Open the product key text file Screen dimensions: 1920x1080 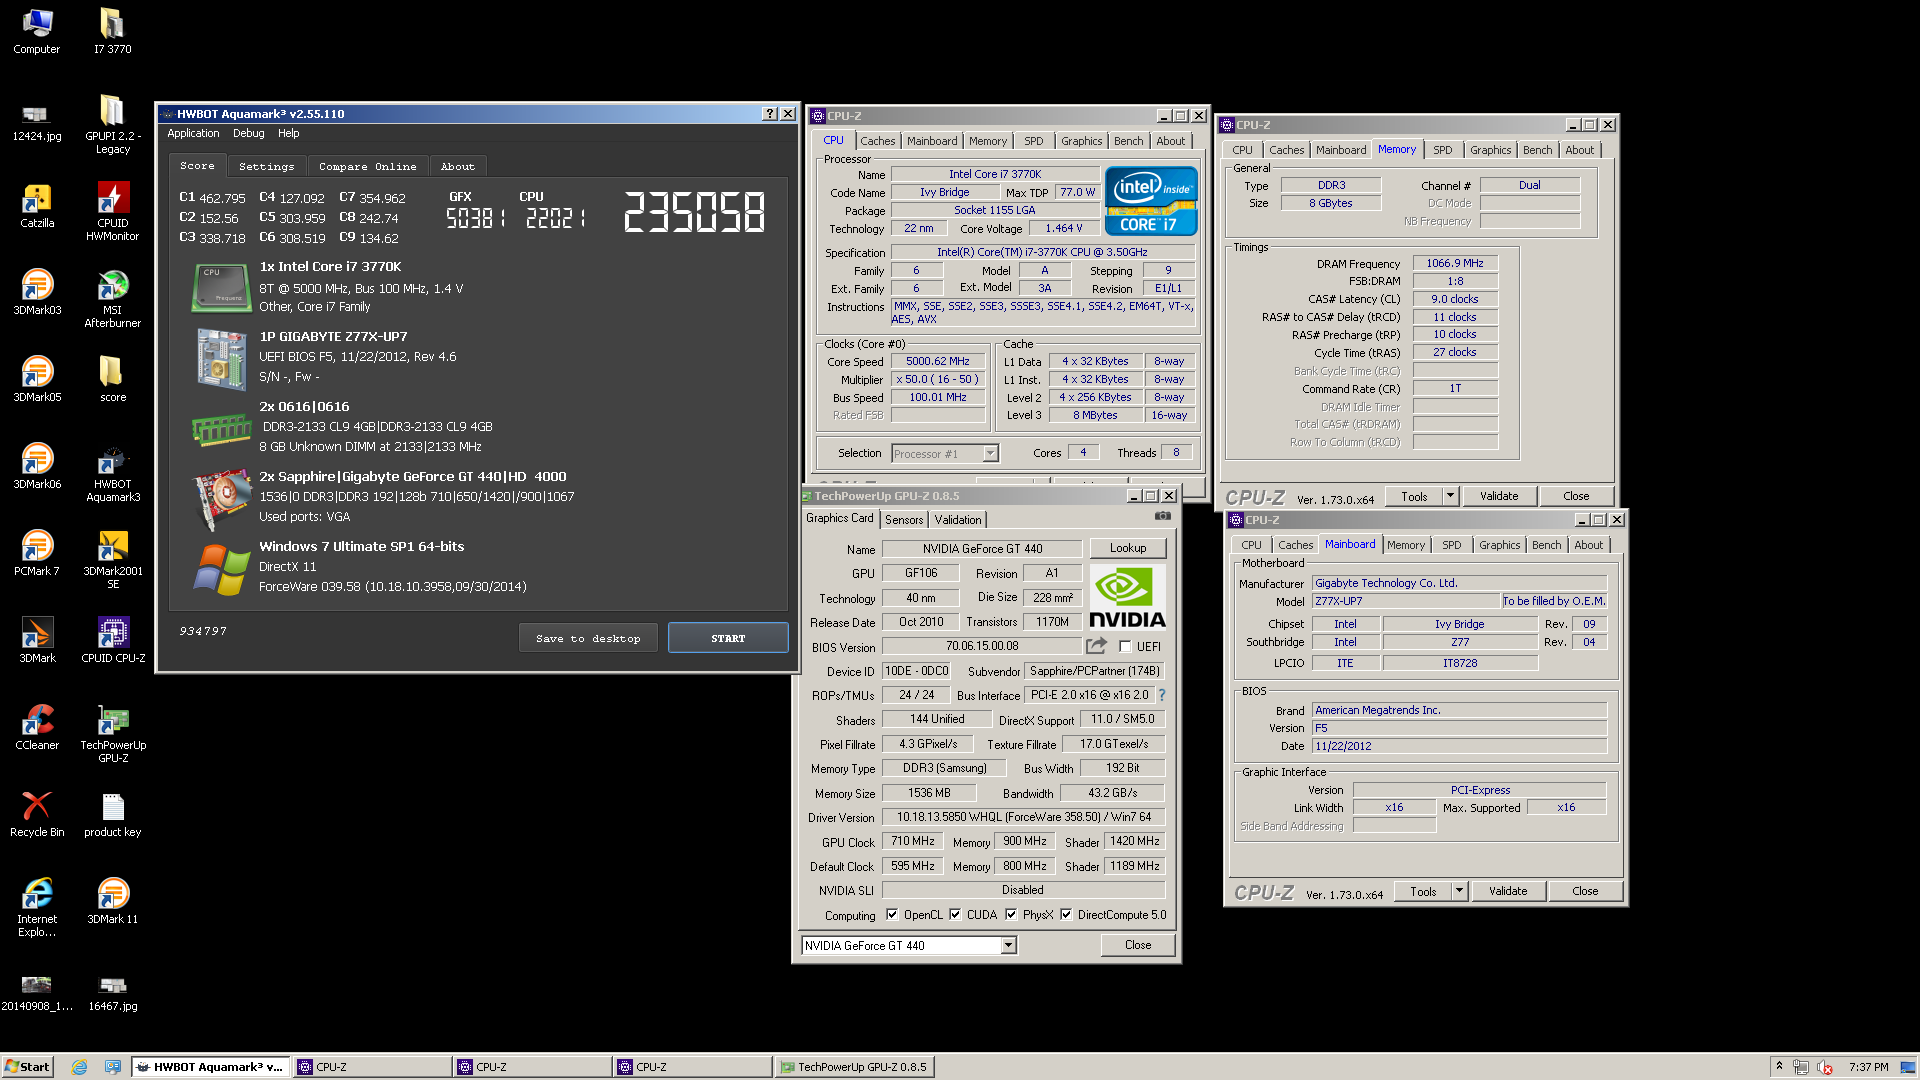[112, 814]
